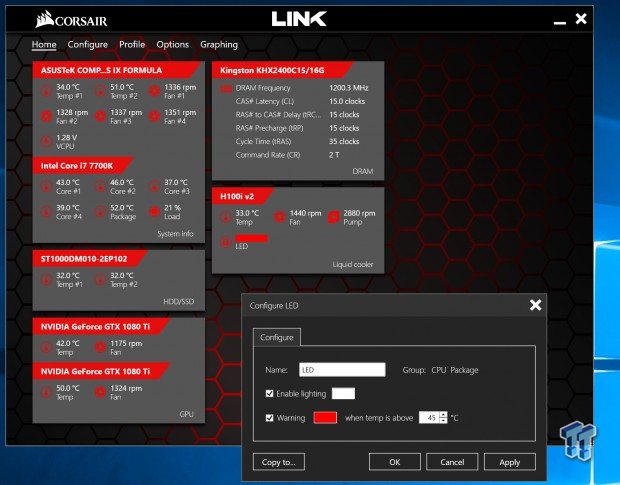The height and width of the screenshot is (485, 620).
Task: Decrease warning temperature with the down arrow
Action: (444, 421)
